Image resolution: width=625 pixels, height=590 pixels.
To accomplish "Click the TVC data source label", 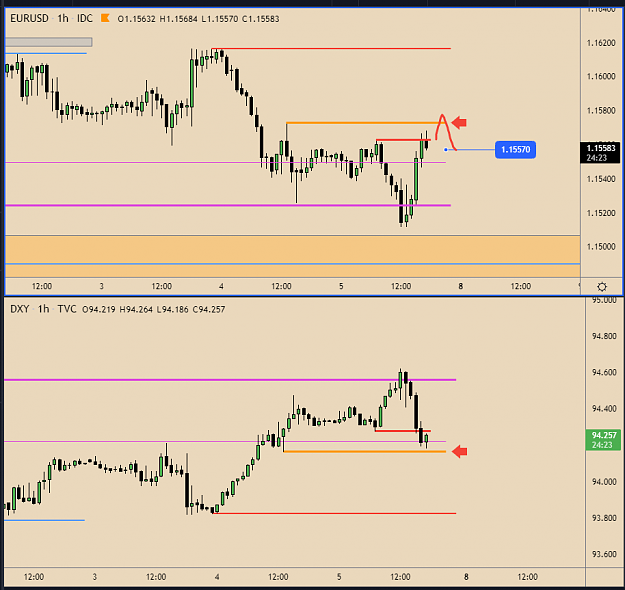I will click(67, 309).
